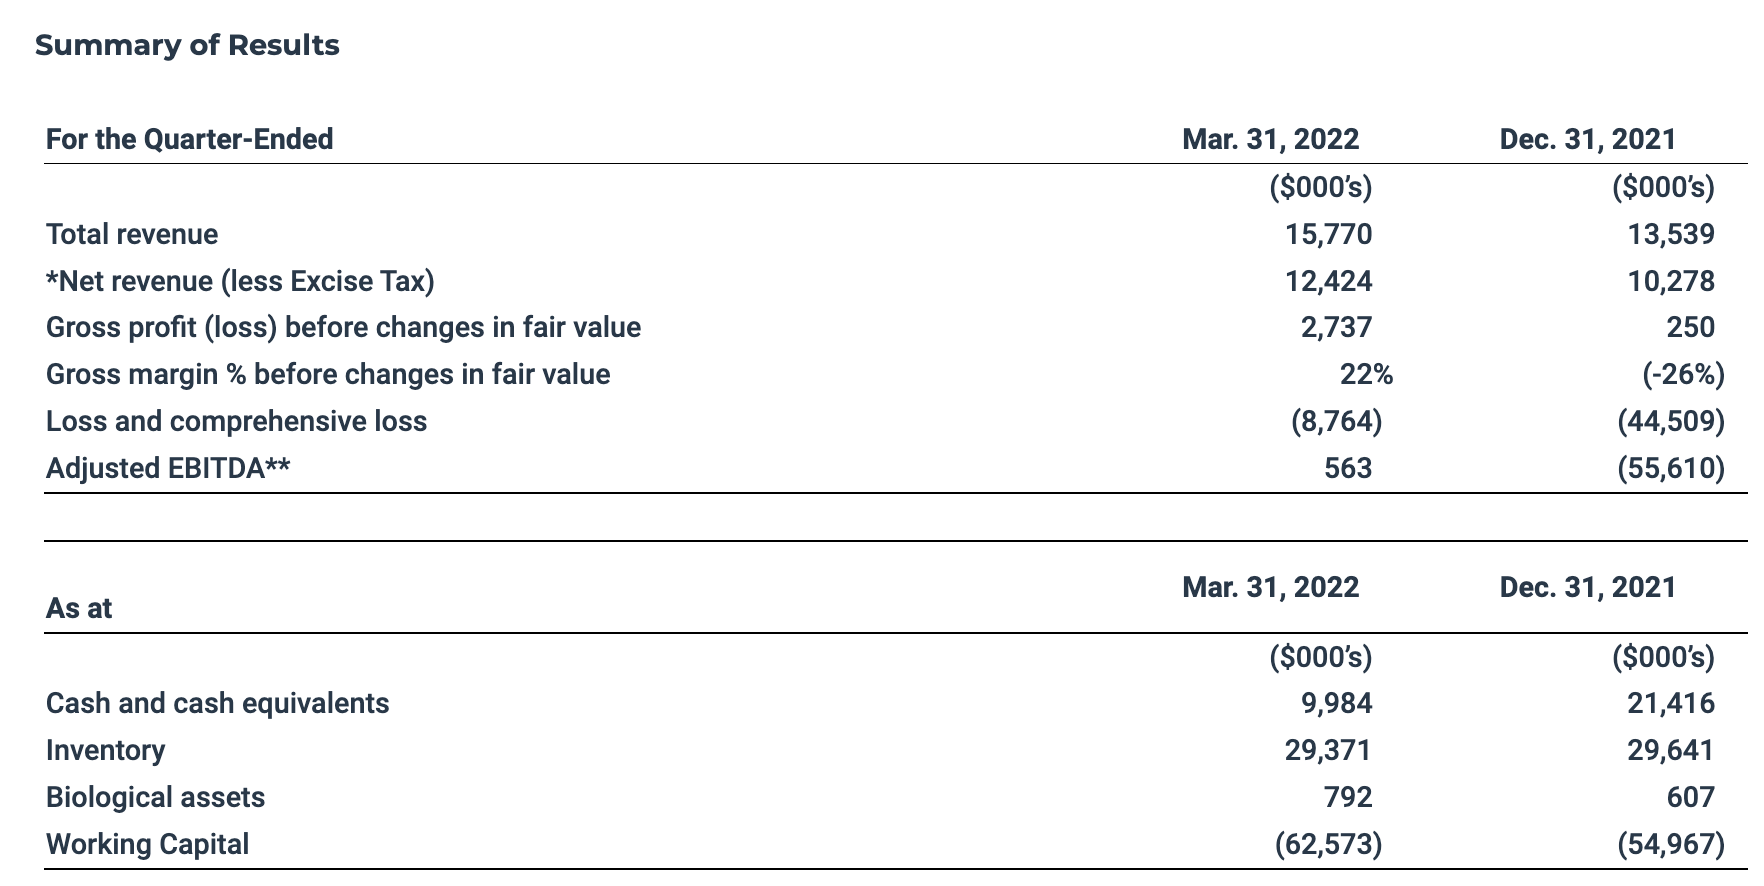Click the Gross profit value 2,737
The width and height of the screenshot is (1764, 886).
[x=1336, y=327]
